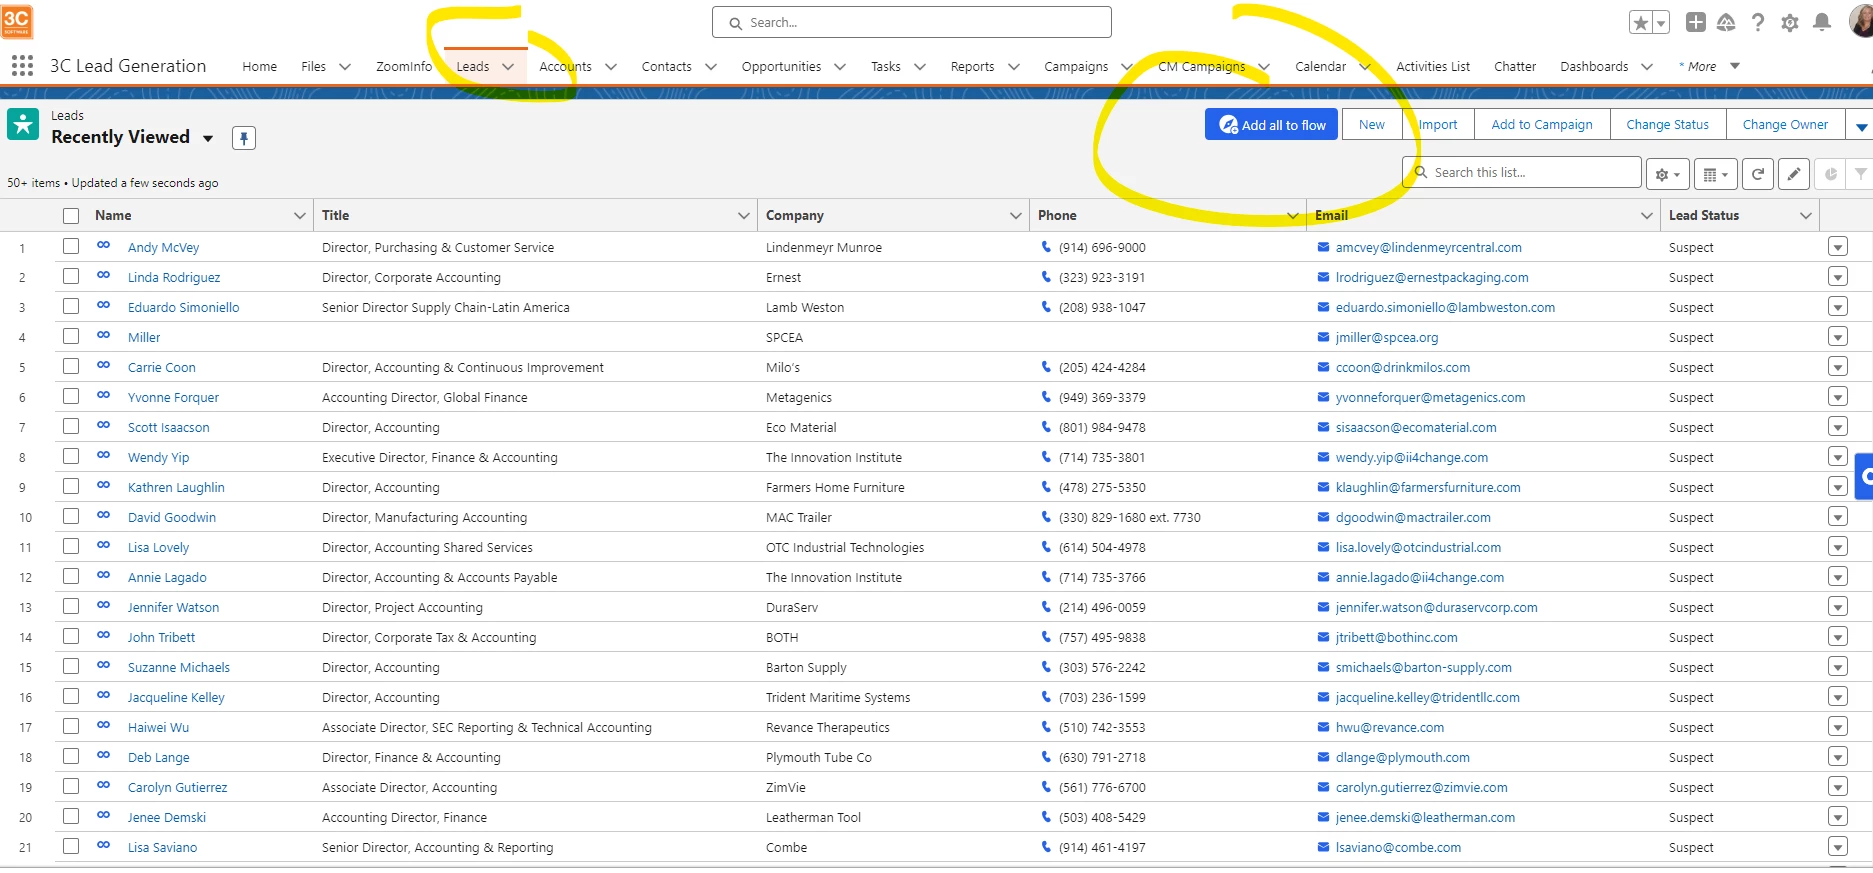The width and height of the screenshot is (1873, 873).
Task: Sort by the Company column header
Action: (x=794, y=216)
